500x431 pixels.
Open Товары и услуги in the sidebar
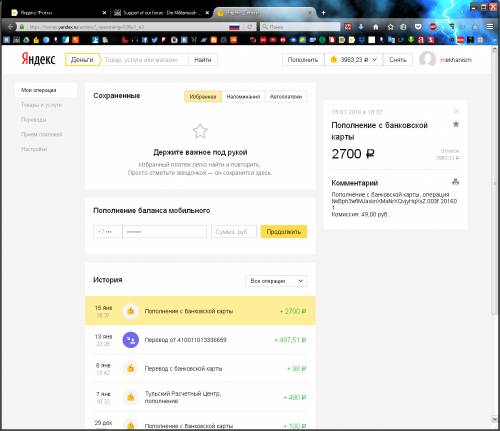[x=41, y=105]
